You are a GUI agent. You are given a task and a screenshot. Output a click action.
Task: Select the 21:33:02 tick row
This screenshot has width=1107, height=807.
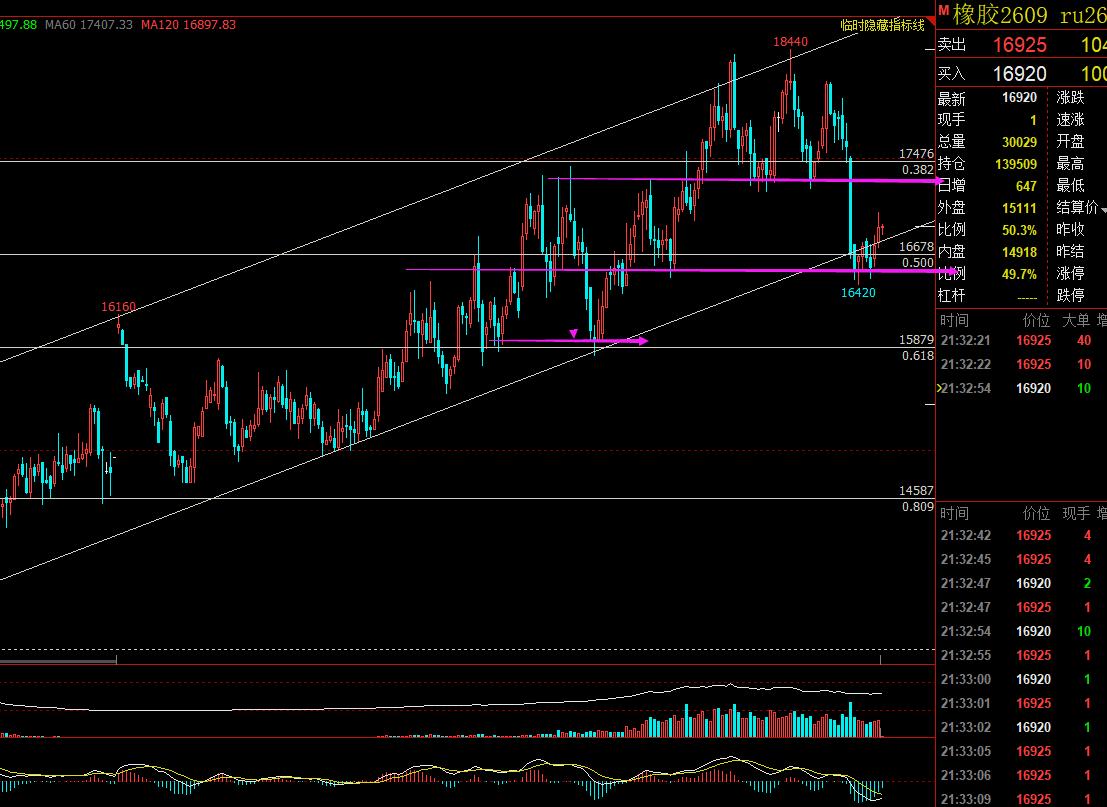coord(1022,727)
